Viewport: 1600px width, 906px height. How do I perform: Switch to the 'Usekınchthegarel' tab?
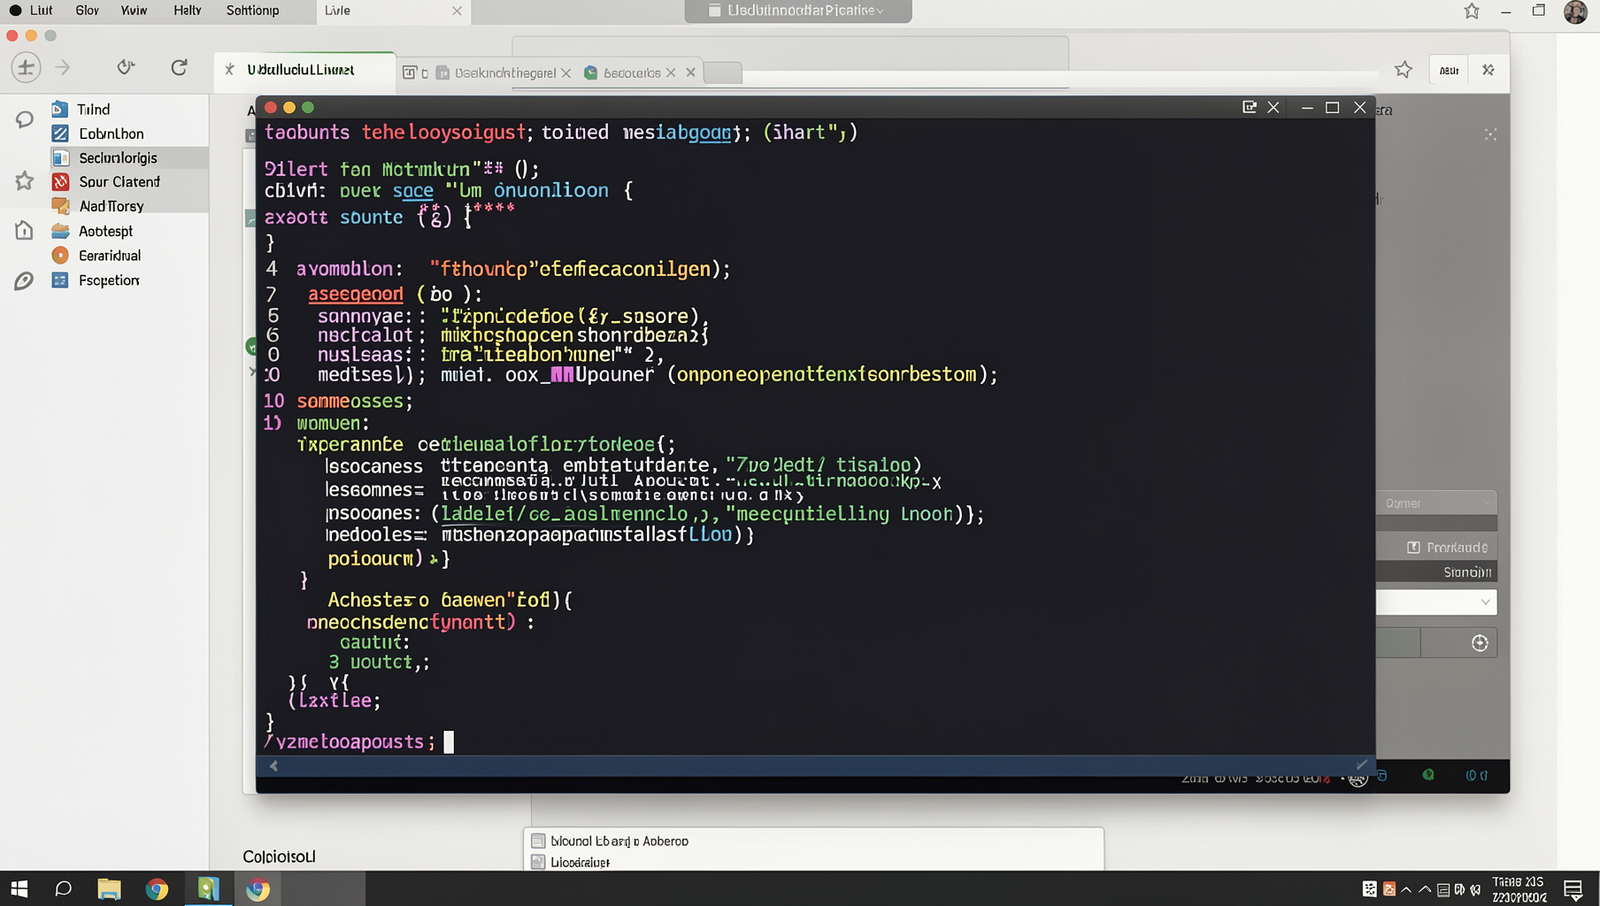coord(505,73)
